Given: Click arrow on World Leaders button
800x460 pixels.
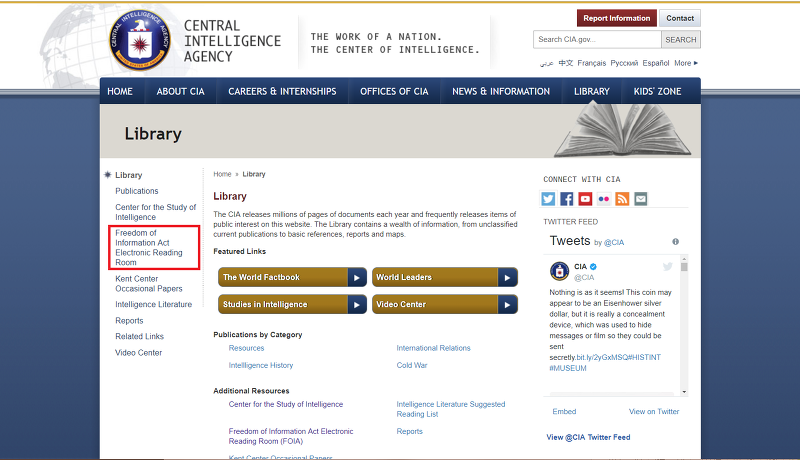Looking at the screenshot, I should [508, 277].
